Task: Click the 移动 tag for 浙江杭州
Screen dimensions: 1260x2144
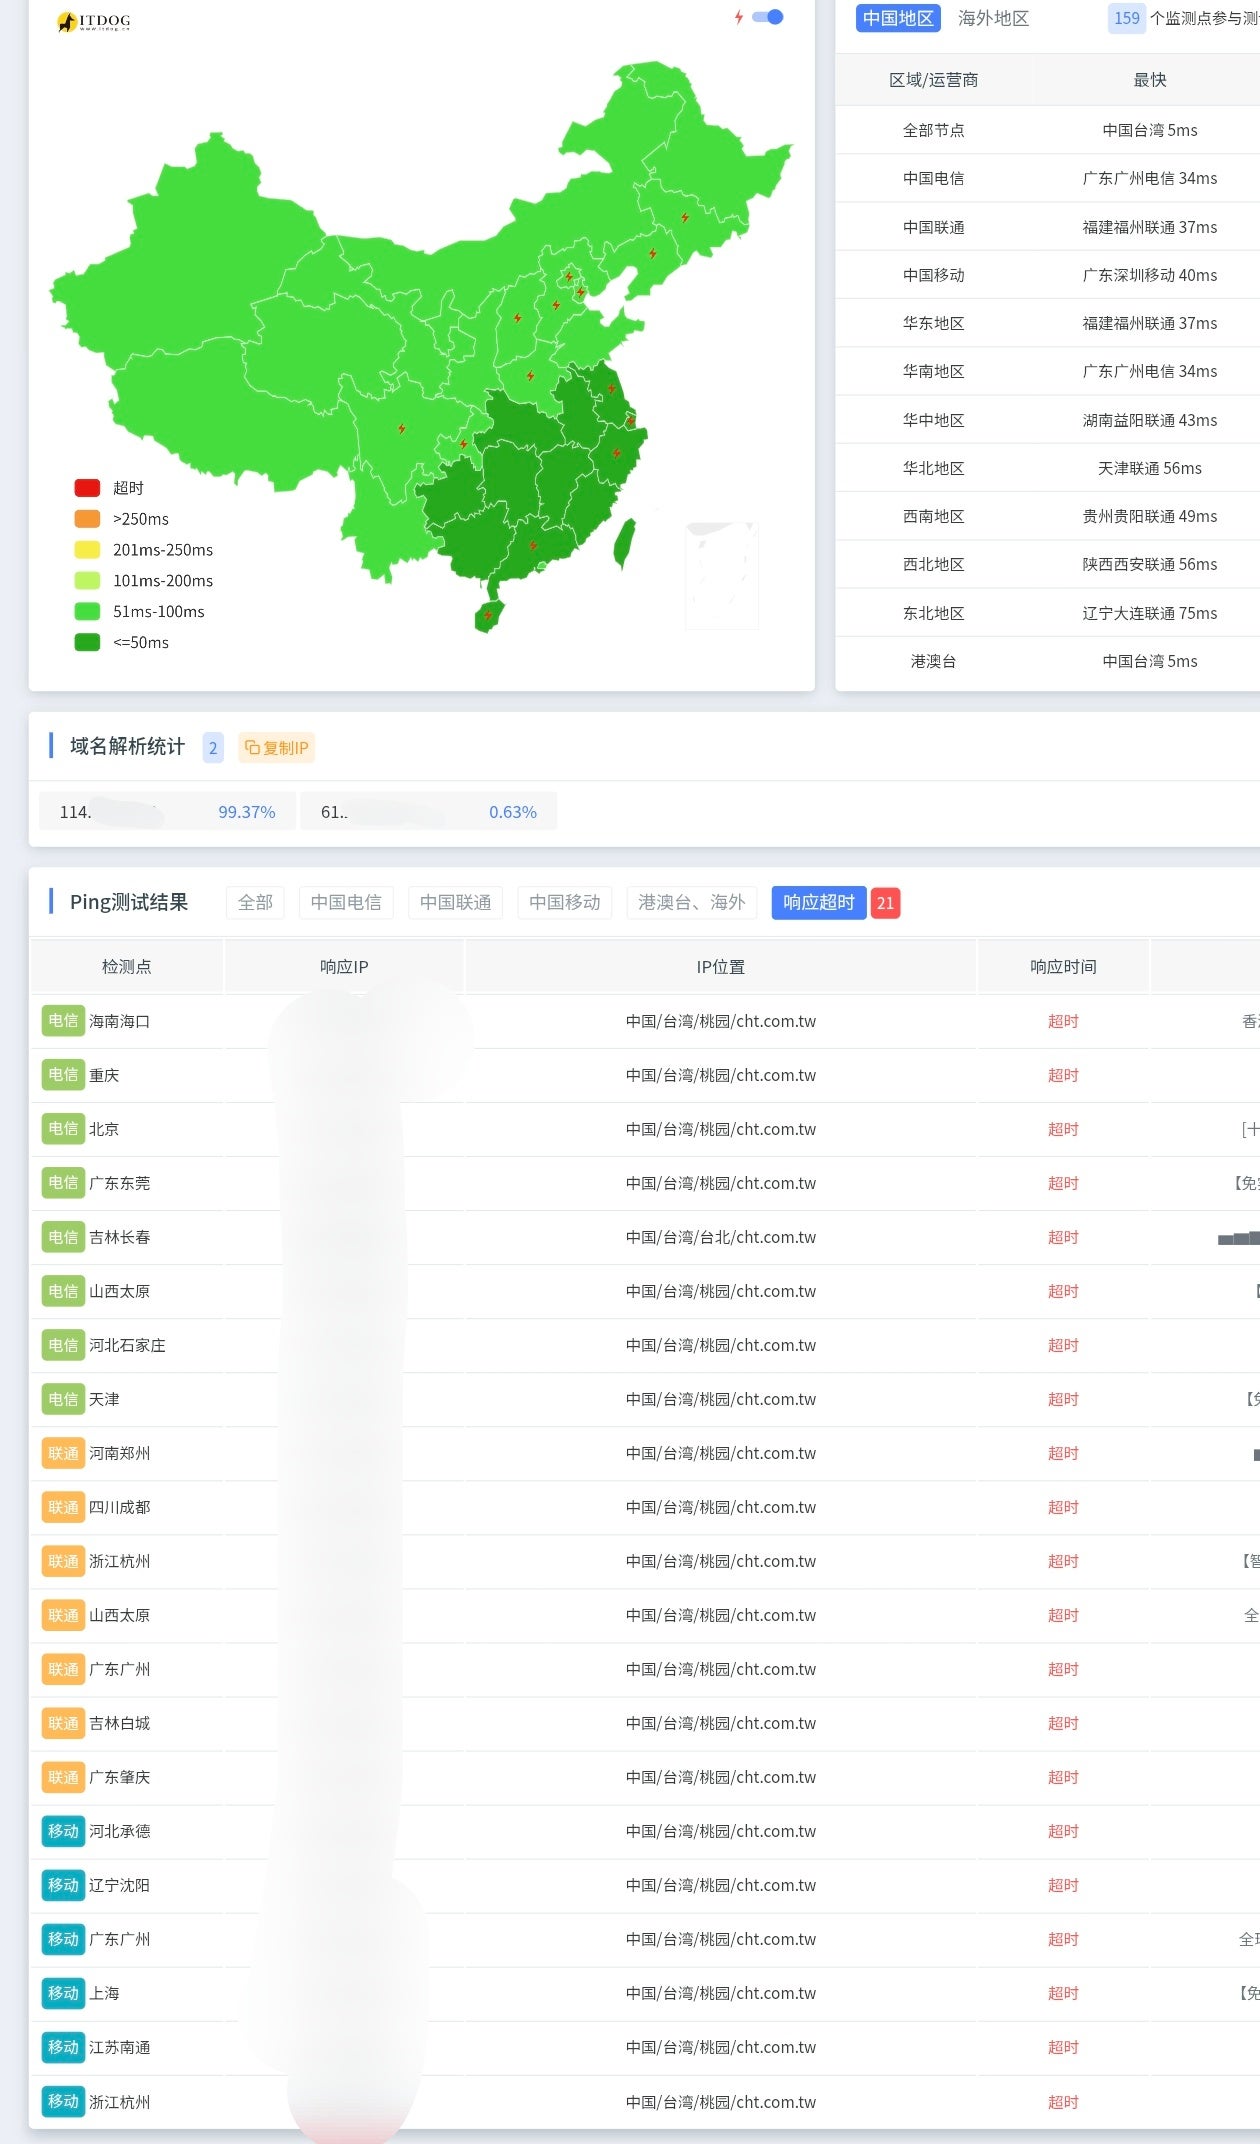Action: click(63, 2101)
